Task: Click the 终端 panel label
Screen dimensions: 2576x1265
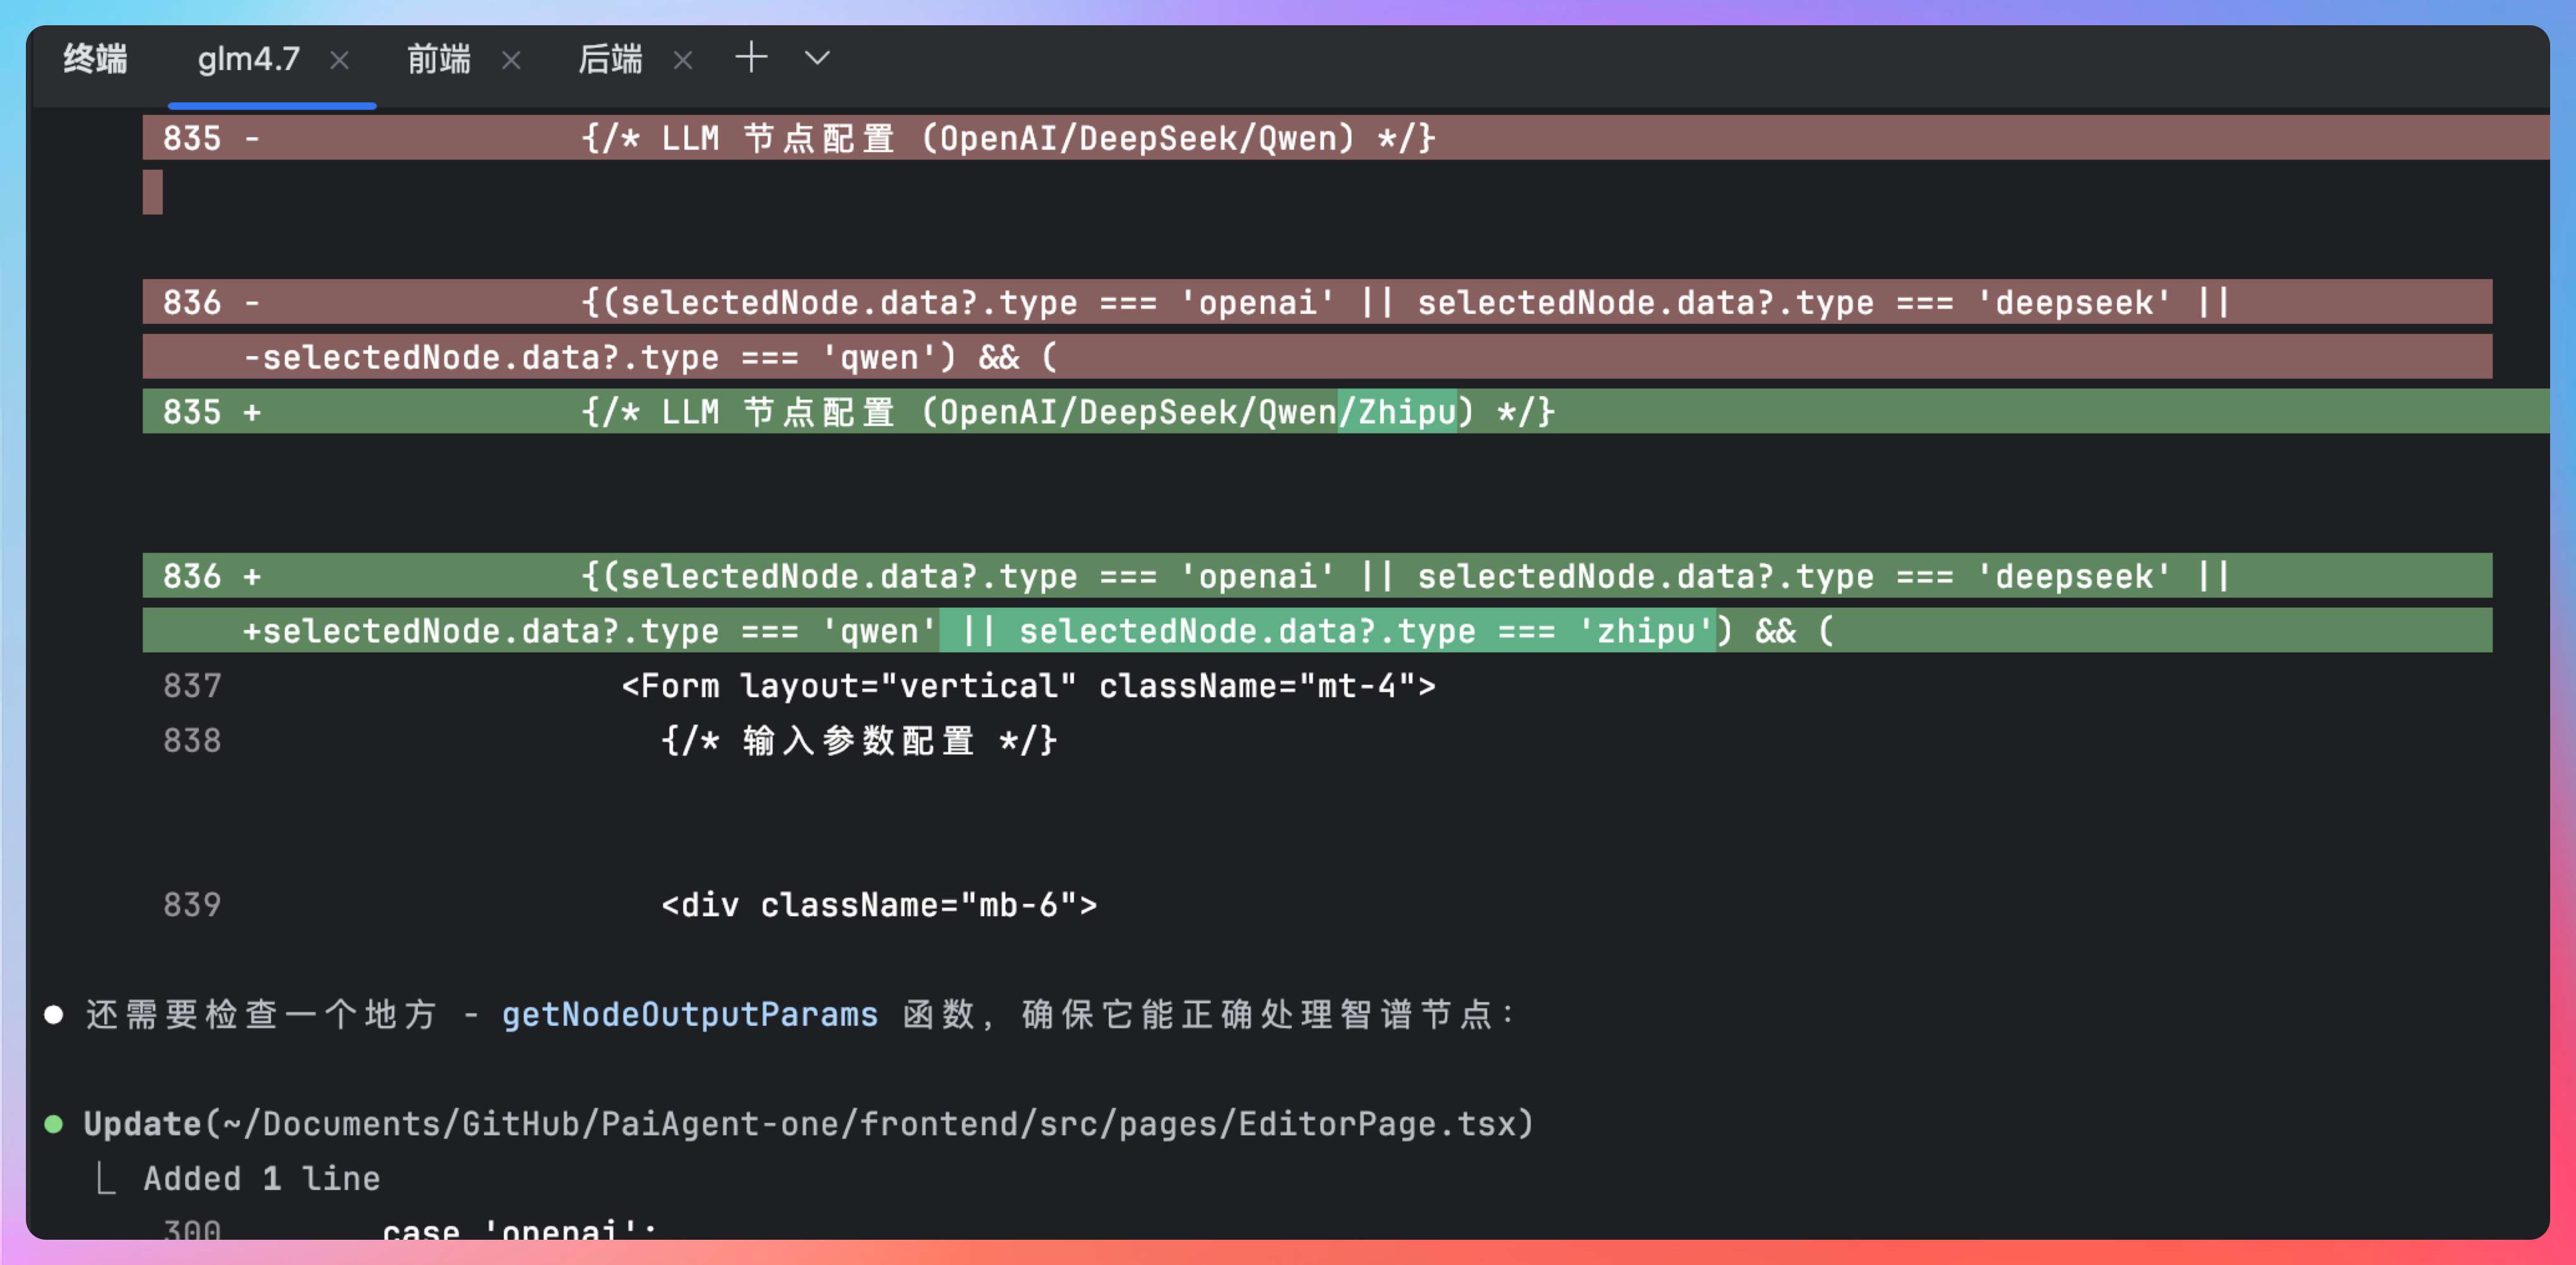Action: click(x=95, y=60)
